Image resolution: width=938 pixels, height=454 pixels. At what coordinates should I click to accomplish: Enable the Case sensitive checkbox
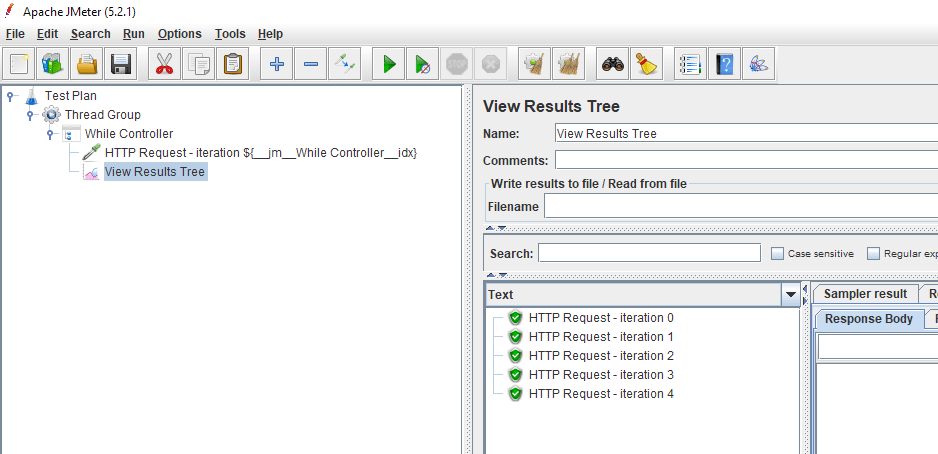777,254
